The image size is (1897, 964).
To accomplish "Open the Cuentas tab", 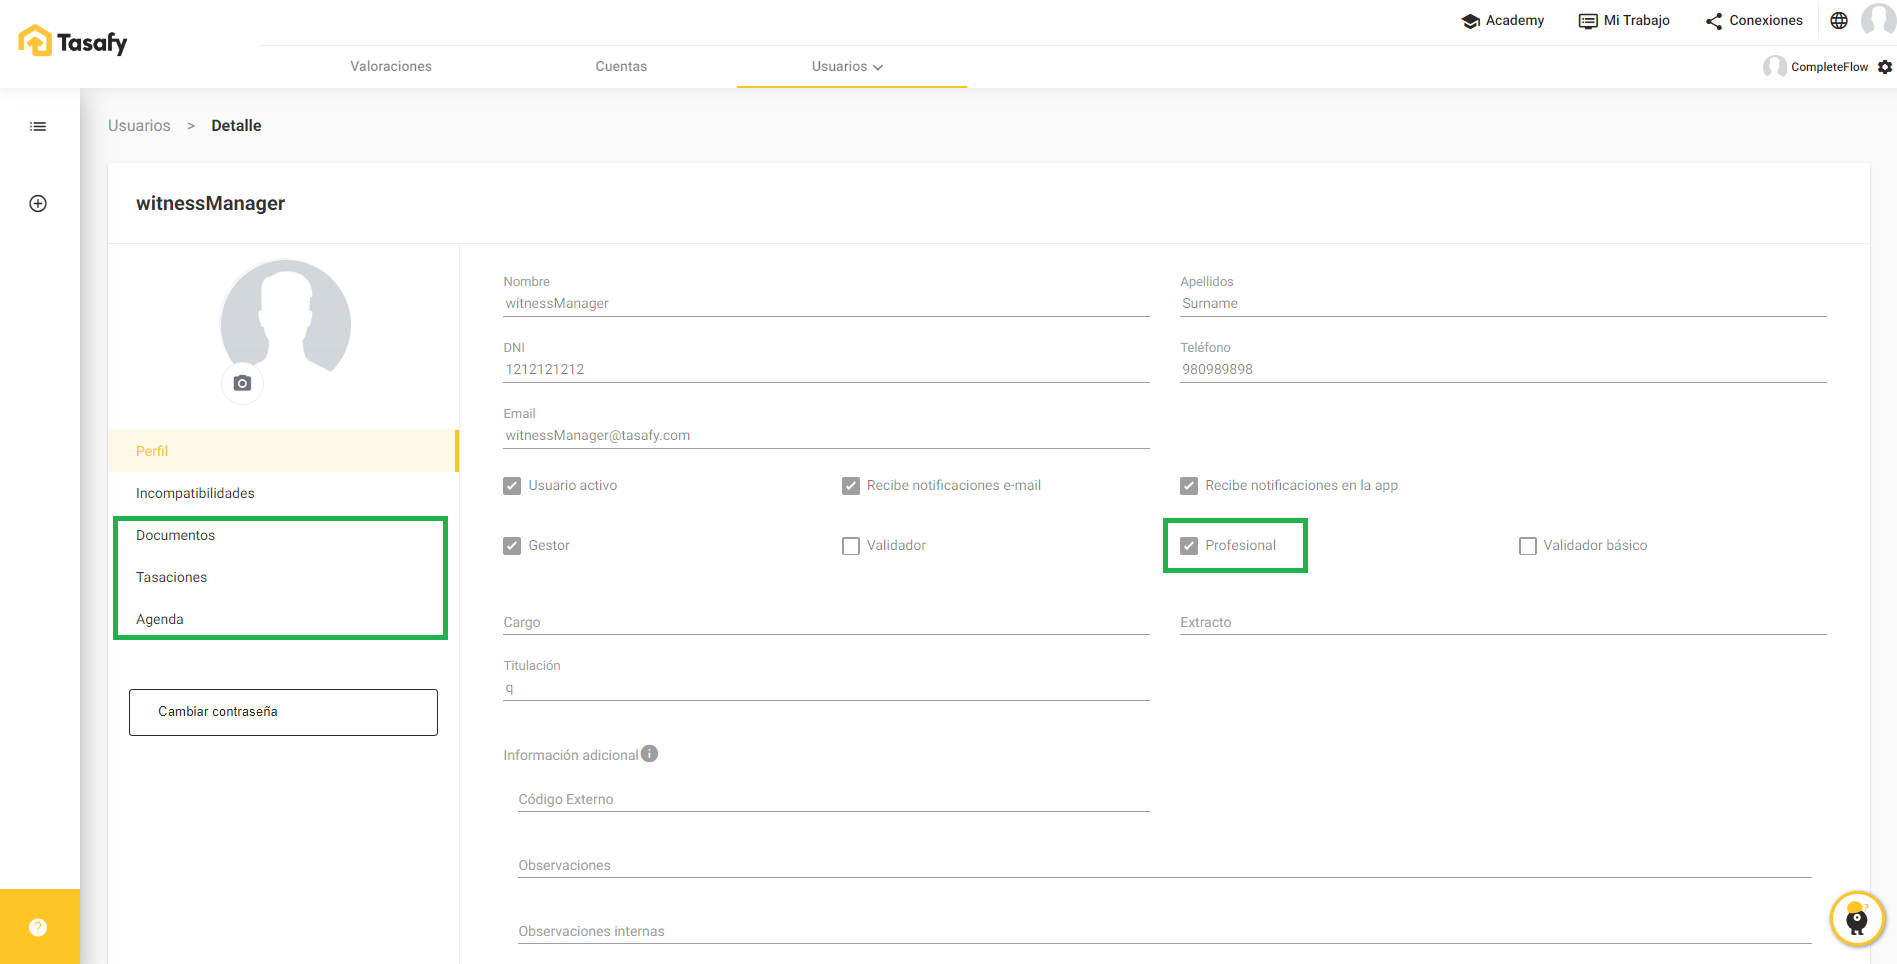I will click(621, 67).
